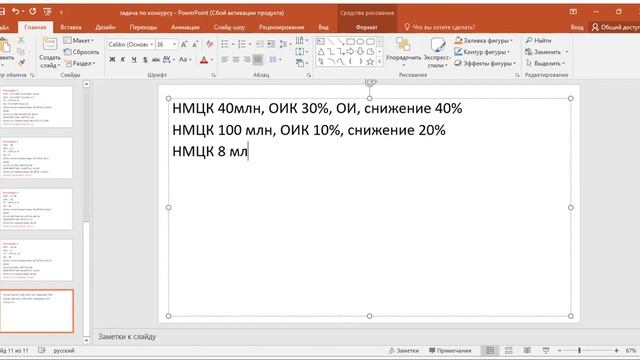Toggle Underline (Ч) formatting
This screenshot has height=360, width=640.
click(134, 60)
